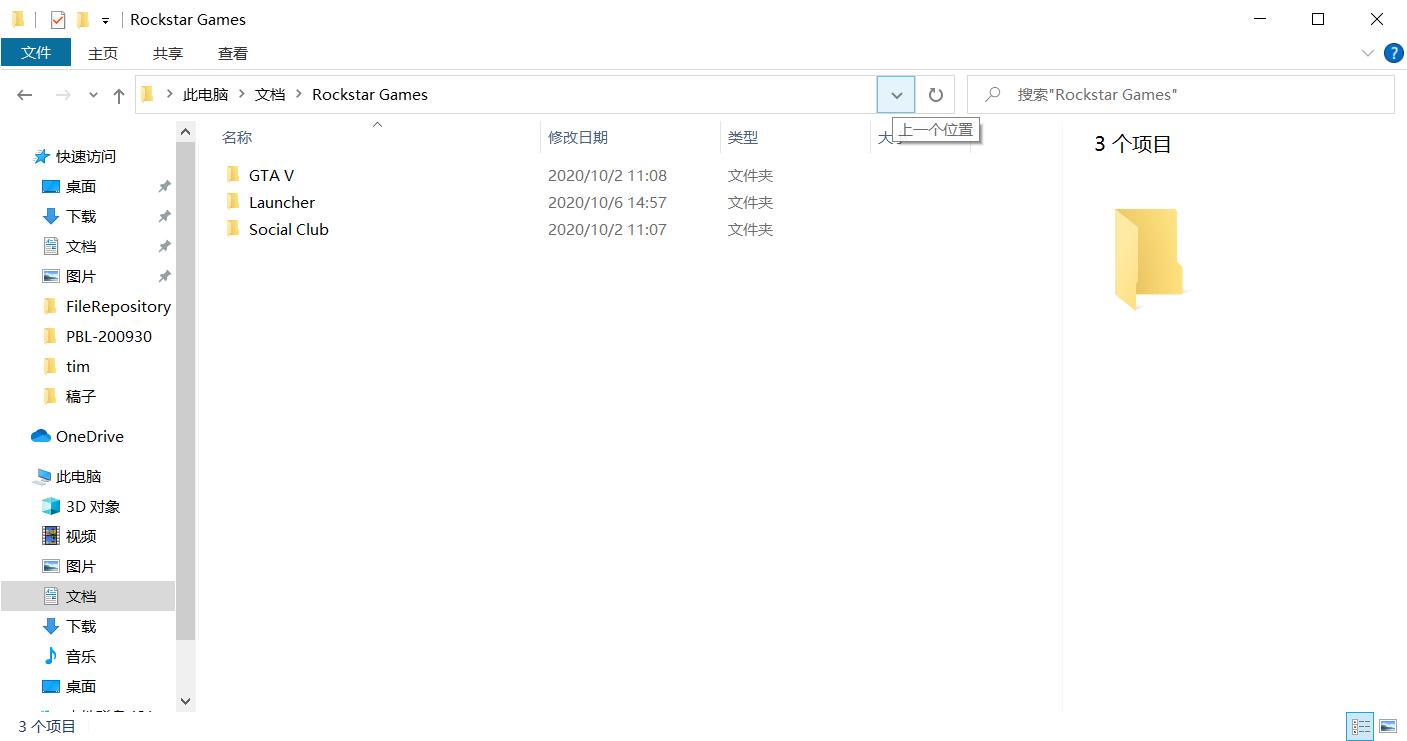Screen dimensions: 1407x741
Task: Click the large folder thumbnail in the preview pane
Action: pos(1148,258)
